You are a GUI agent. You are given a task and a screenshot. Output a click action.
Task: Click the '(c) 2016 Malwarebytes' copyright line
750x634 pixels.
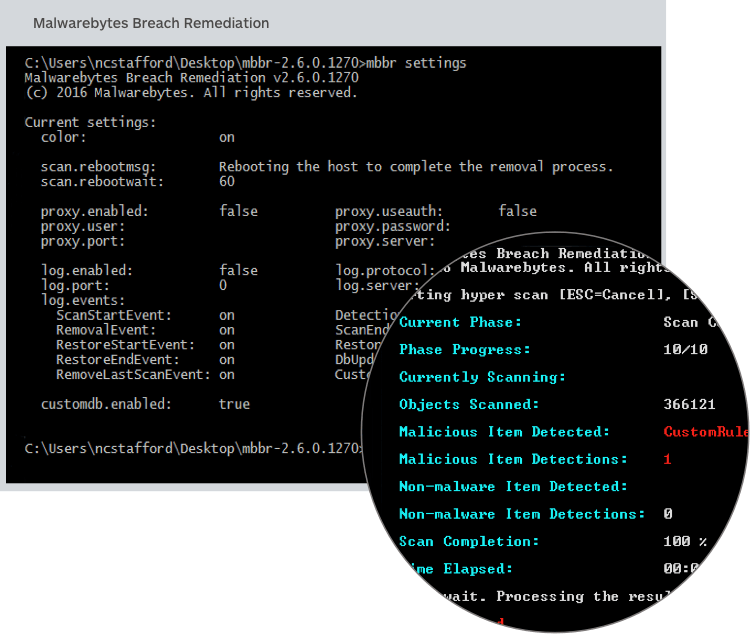click(191, 92)
